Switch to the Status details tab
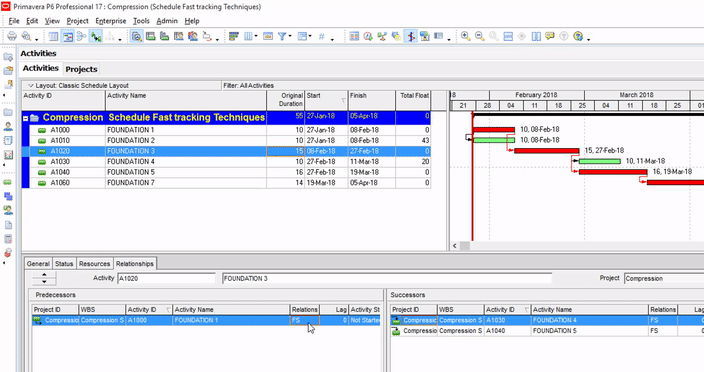The width and height of the screenshot is (704, 372). point(64,263)
